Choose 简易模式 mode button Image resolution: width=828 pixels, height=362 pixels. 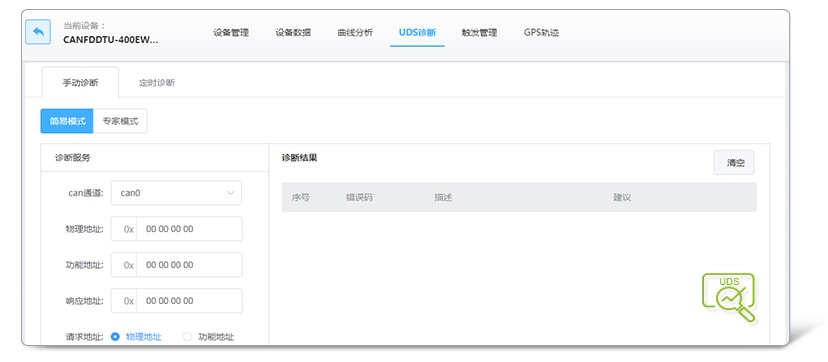[x=67, y=121]
